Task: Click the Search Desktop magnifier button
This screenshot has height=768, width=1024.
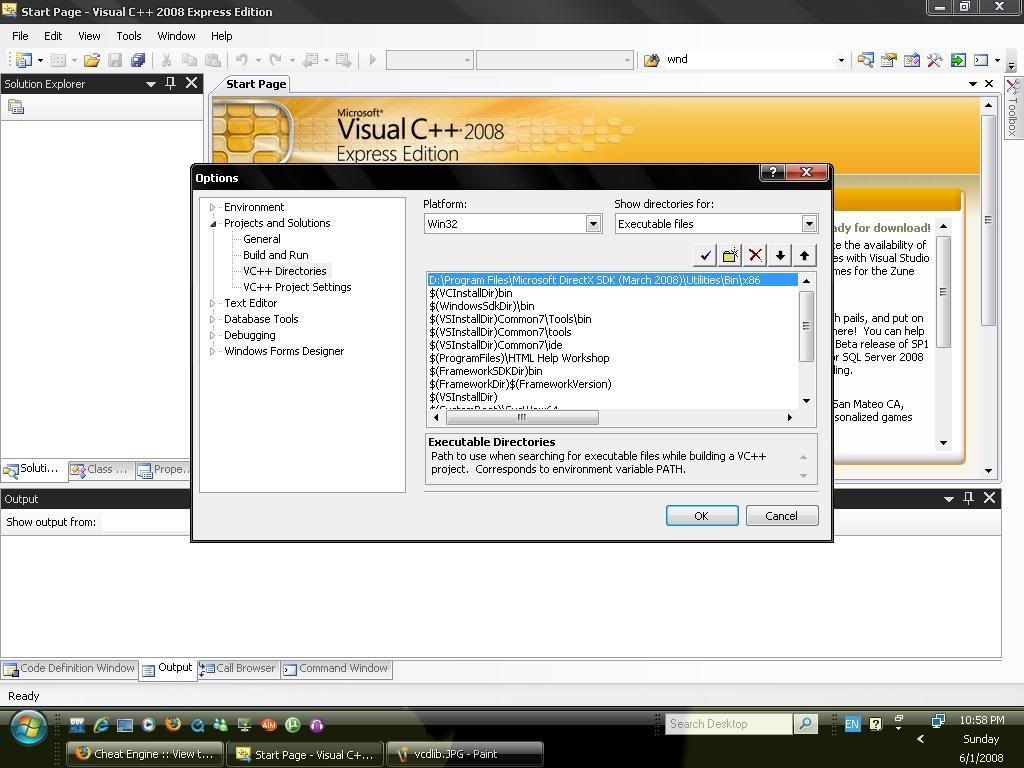Action: [806, 724]
